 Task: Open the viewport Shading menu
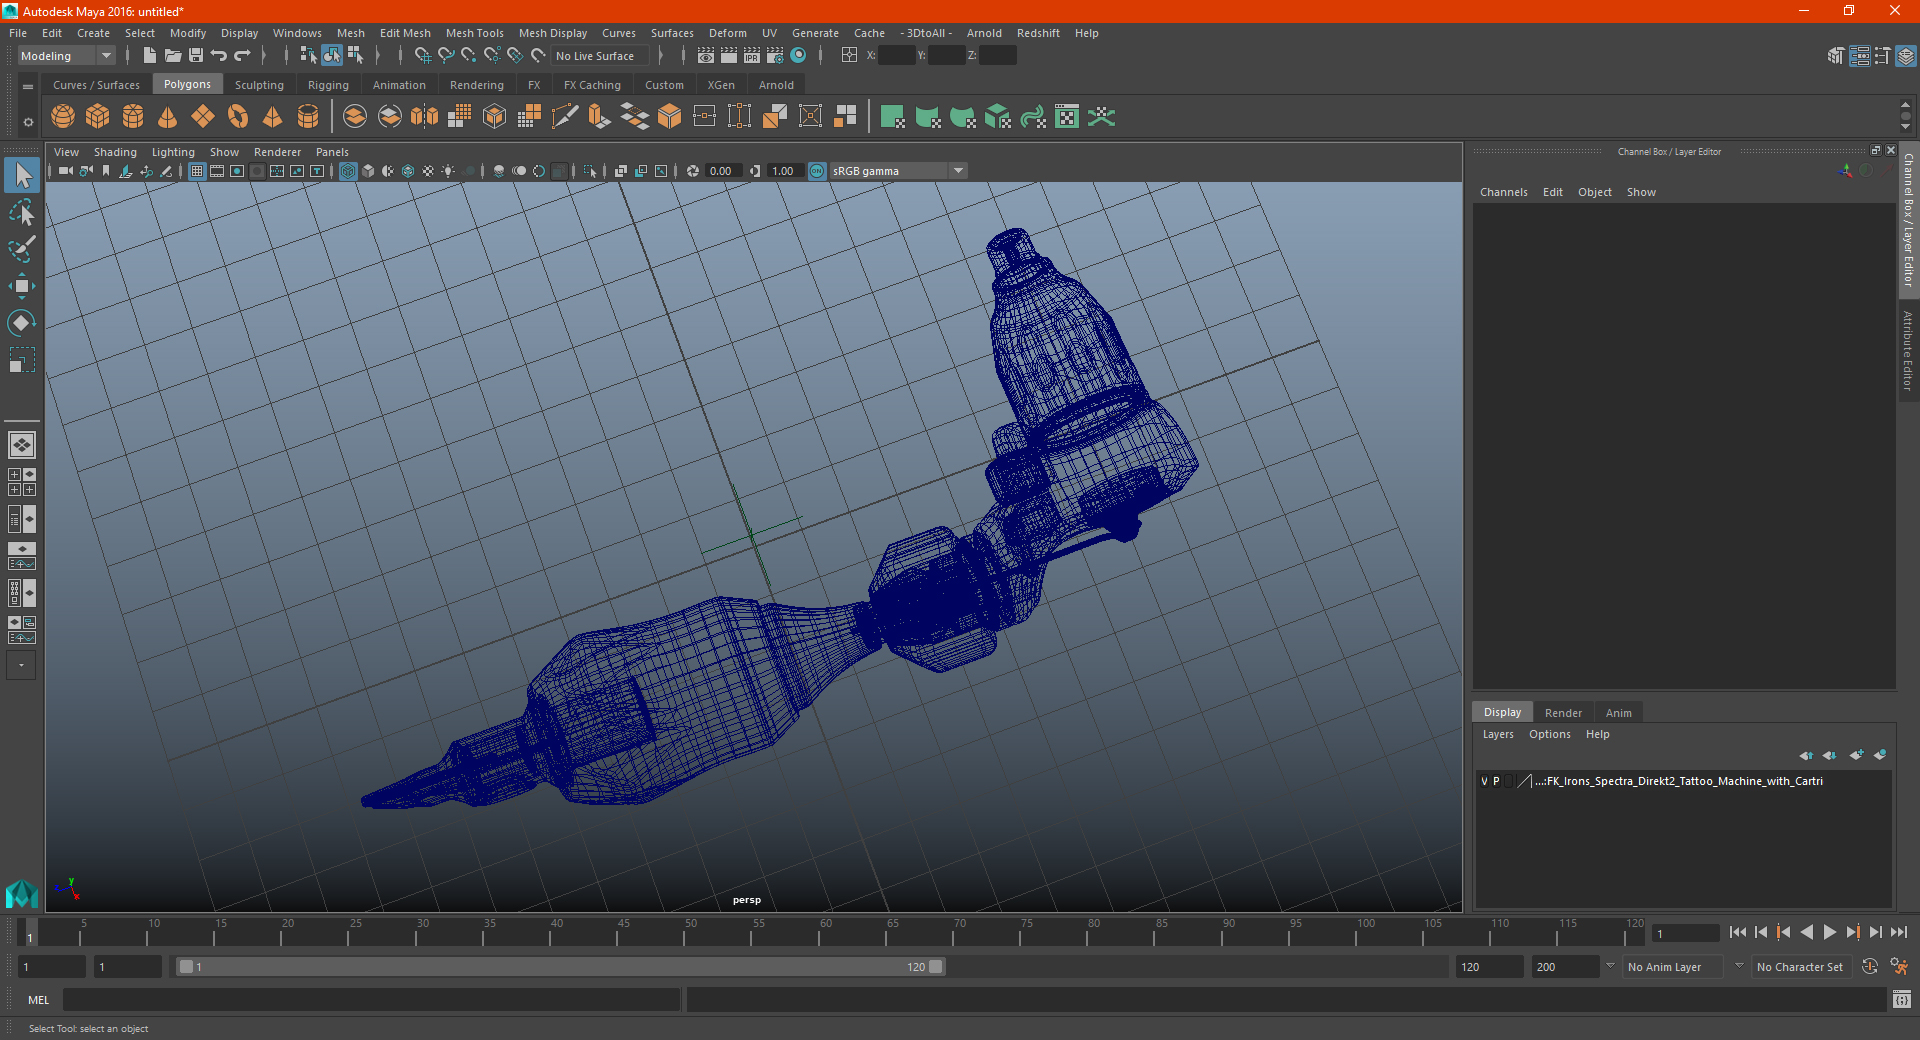[115, 152]
